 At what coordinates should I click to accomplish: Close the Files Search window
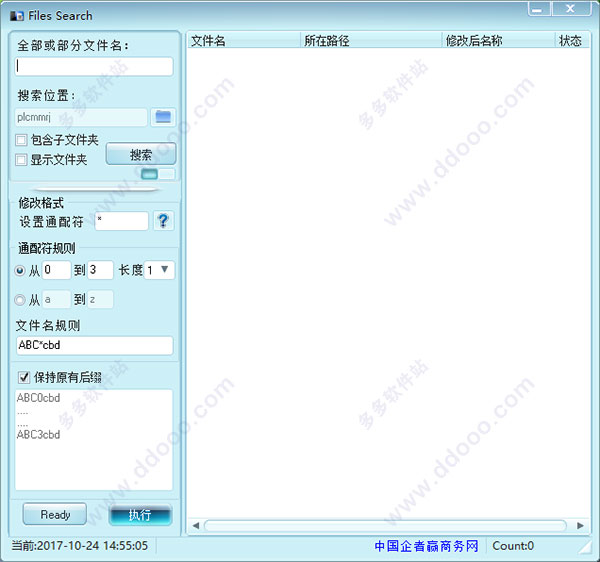tap(571, 9)
